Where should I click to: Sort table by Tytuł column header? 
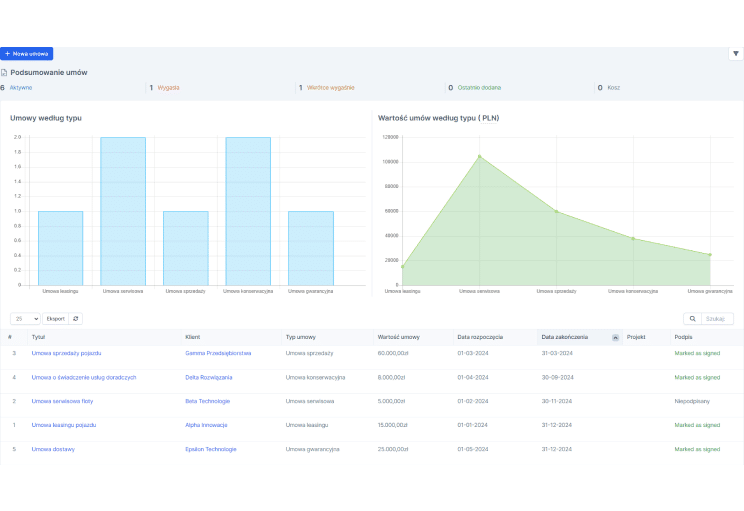(38, 338)
